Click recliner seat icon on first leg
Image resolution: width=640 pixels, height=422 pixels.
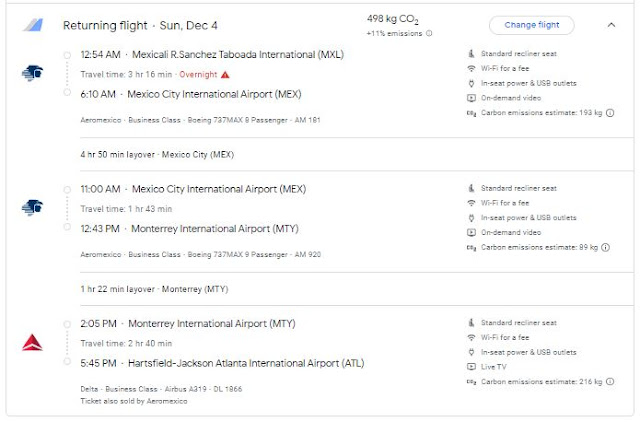[x=472, y=52]
